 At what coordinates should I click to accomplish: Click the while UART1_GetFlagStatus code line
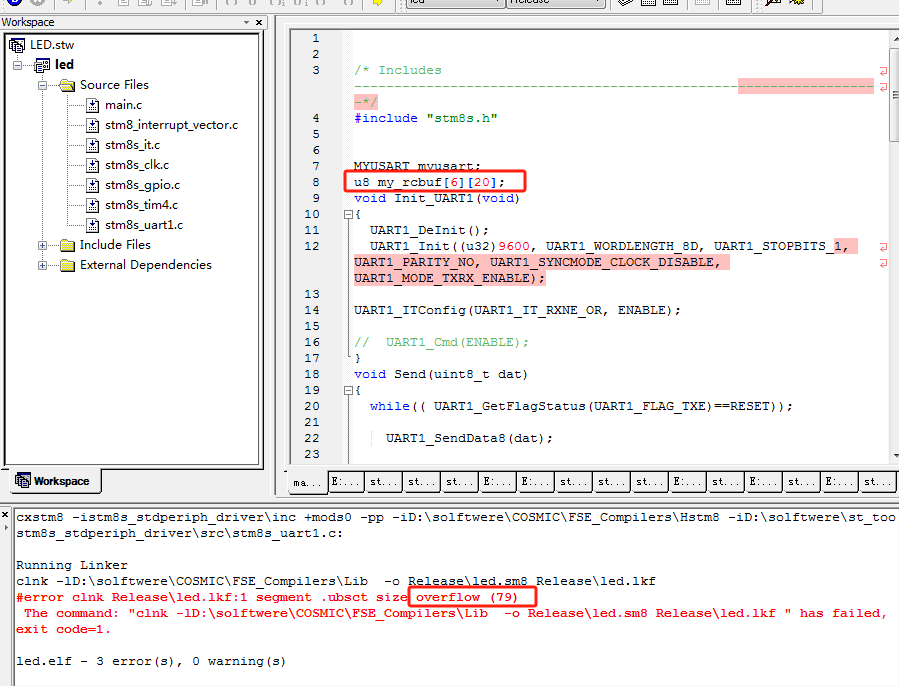581,407
